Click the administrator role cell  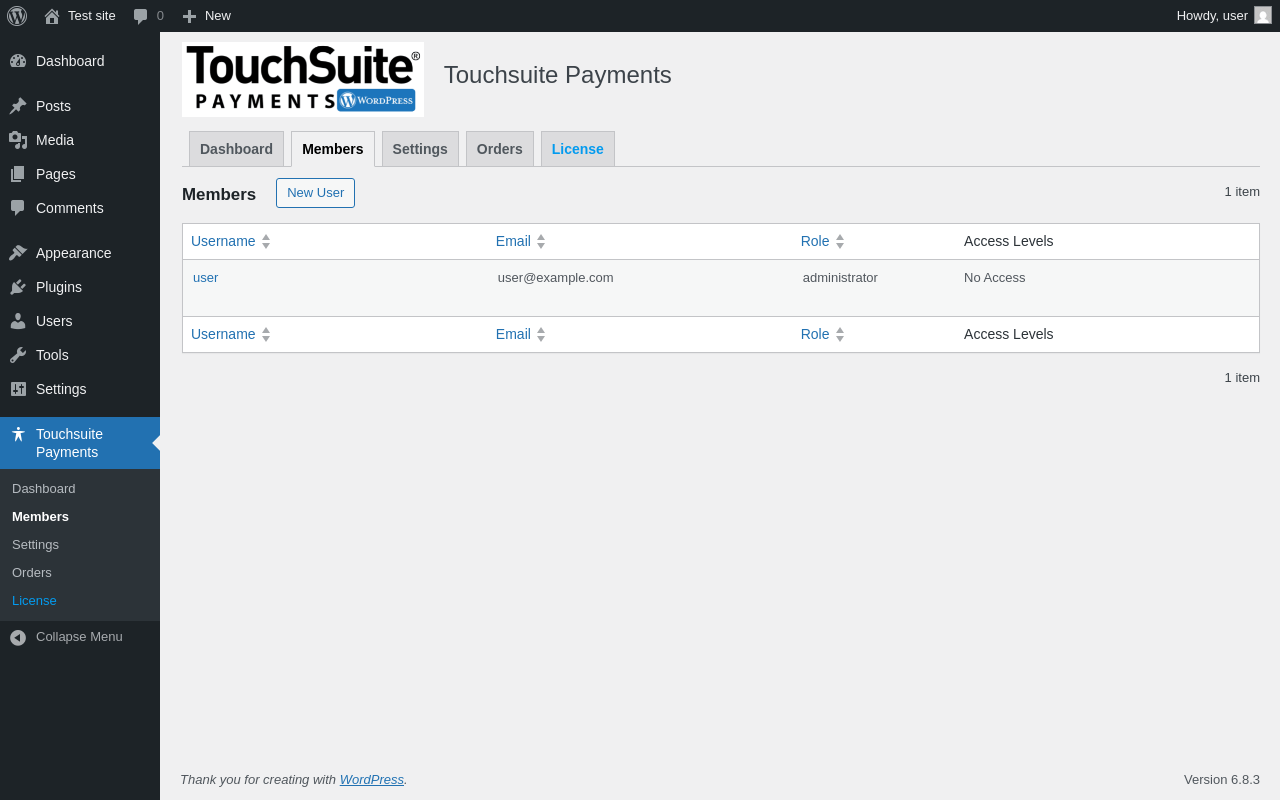click(x=840, y=278)
